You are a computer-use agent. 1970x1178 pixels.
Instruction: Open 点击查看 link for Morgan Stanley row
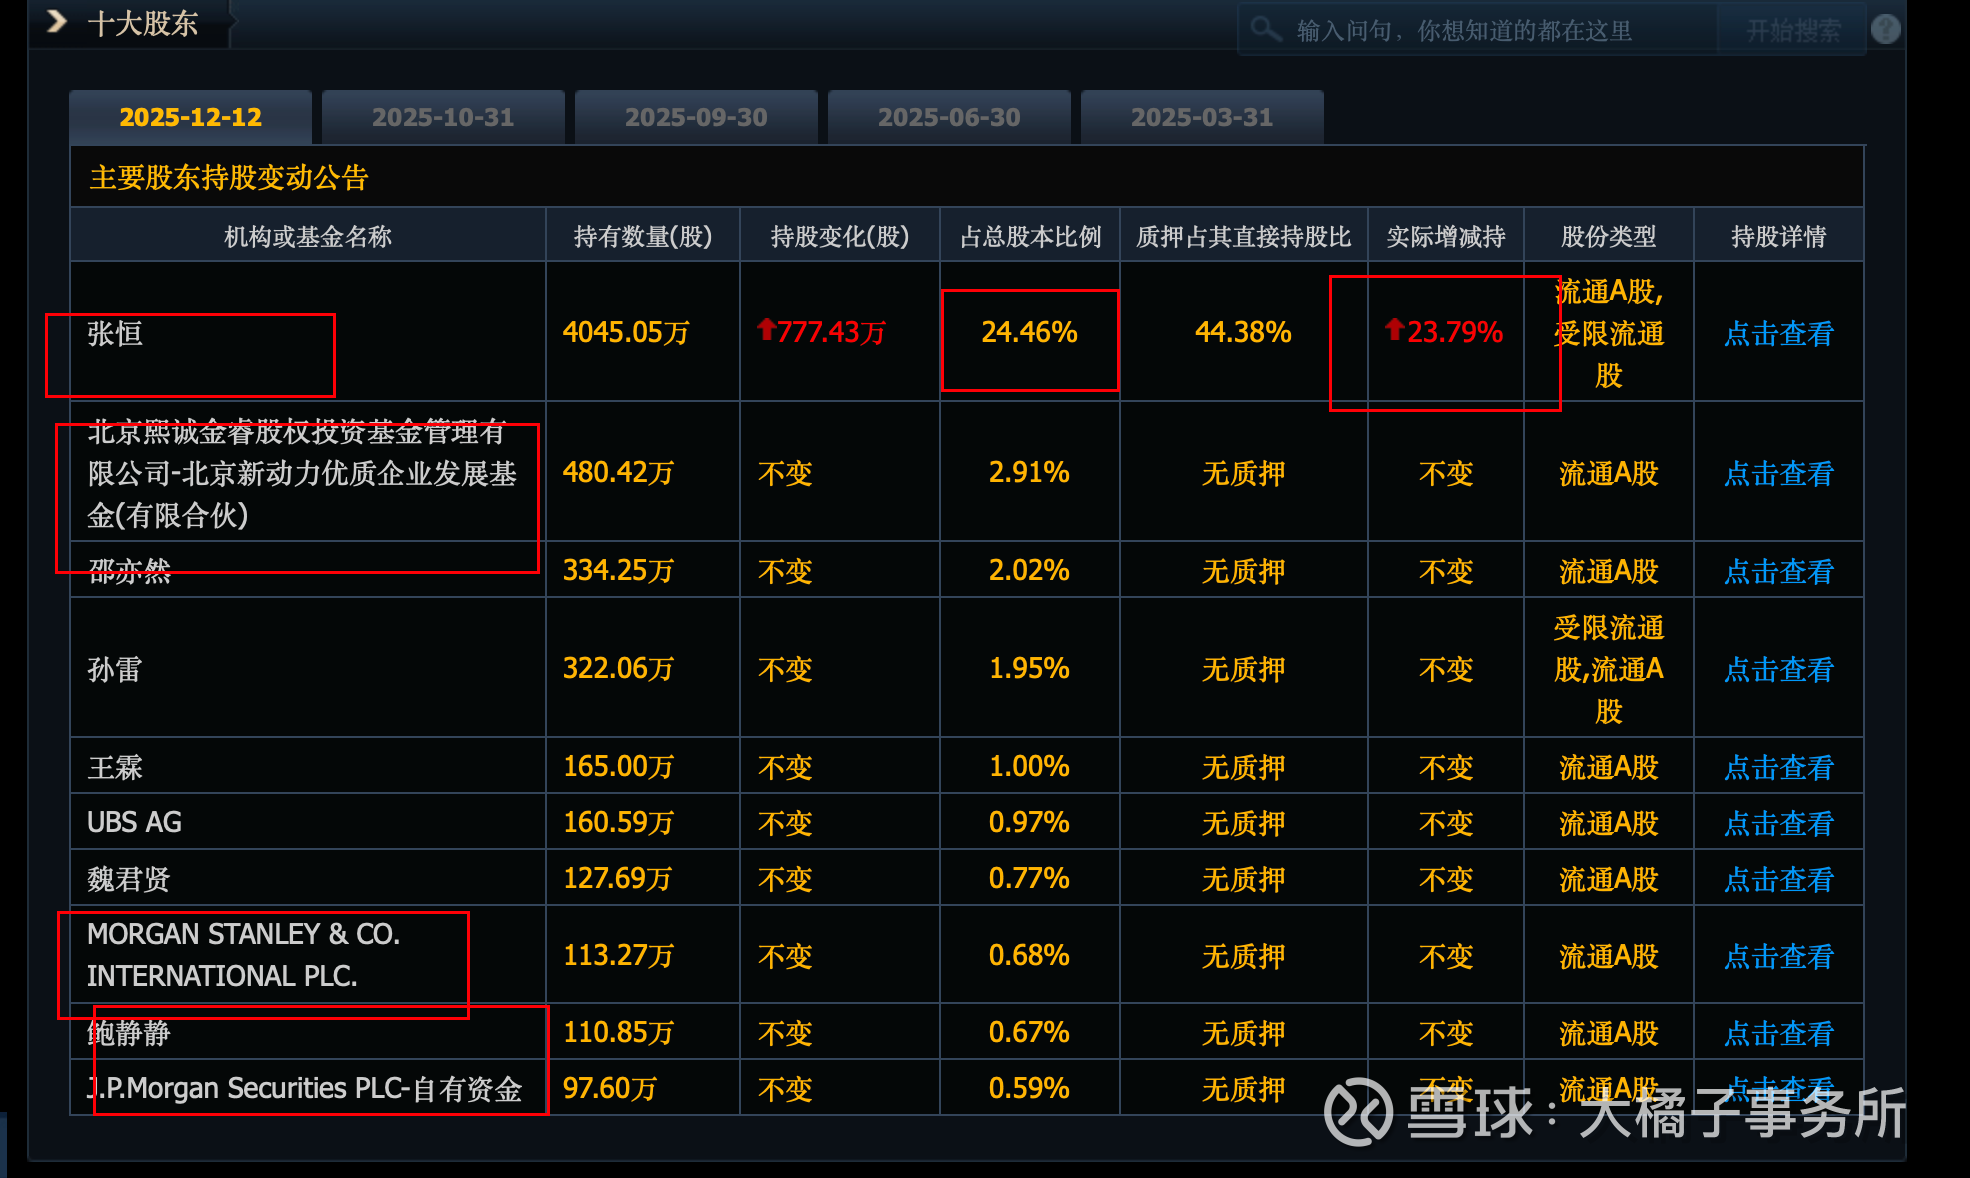[1778, 957]
